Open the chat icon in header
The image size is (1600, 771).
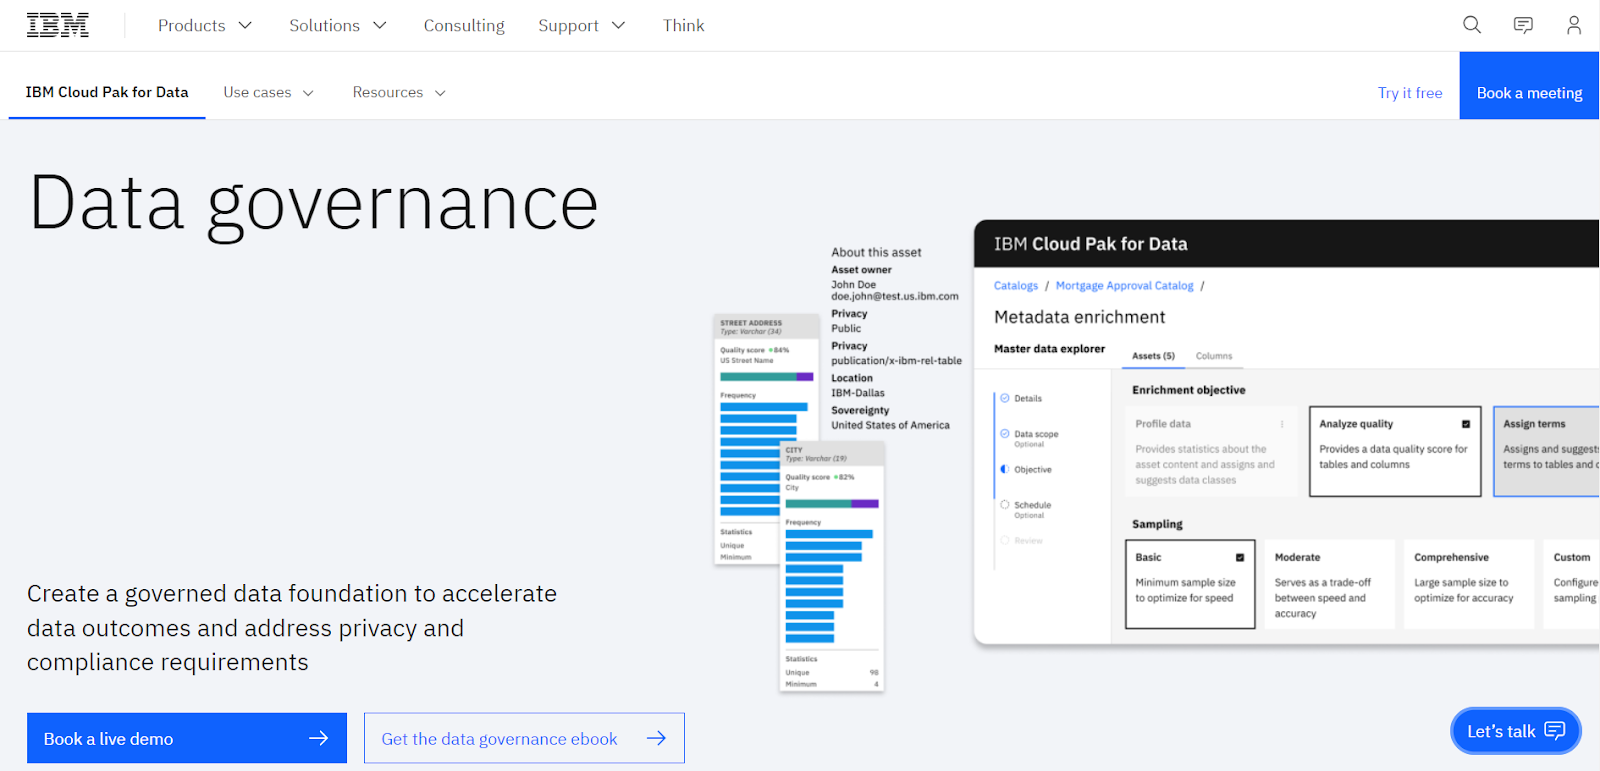tap(1523, 25)
